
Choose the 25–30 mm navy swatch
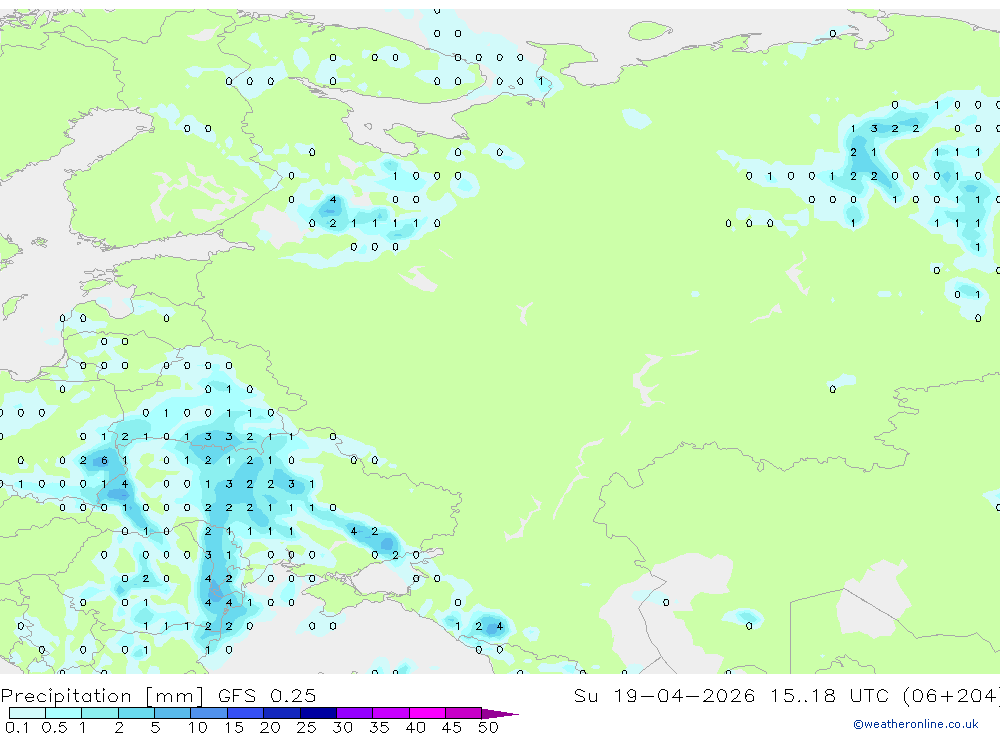(x=318, y=713)
